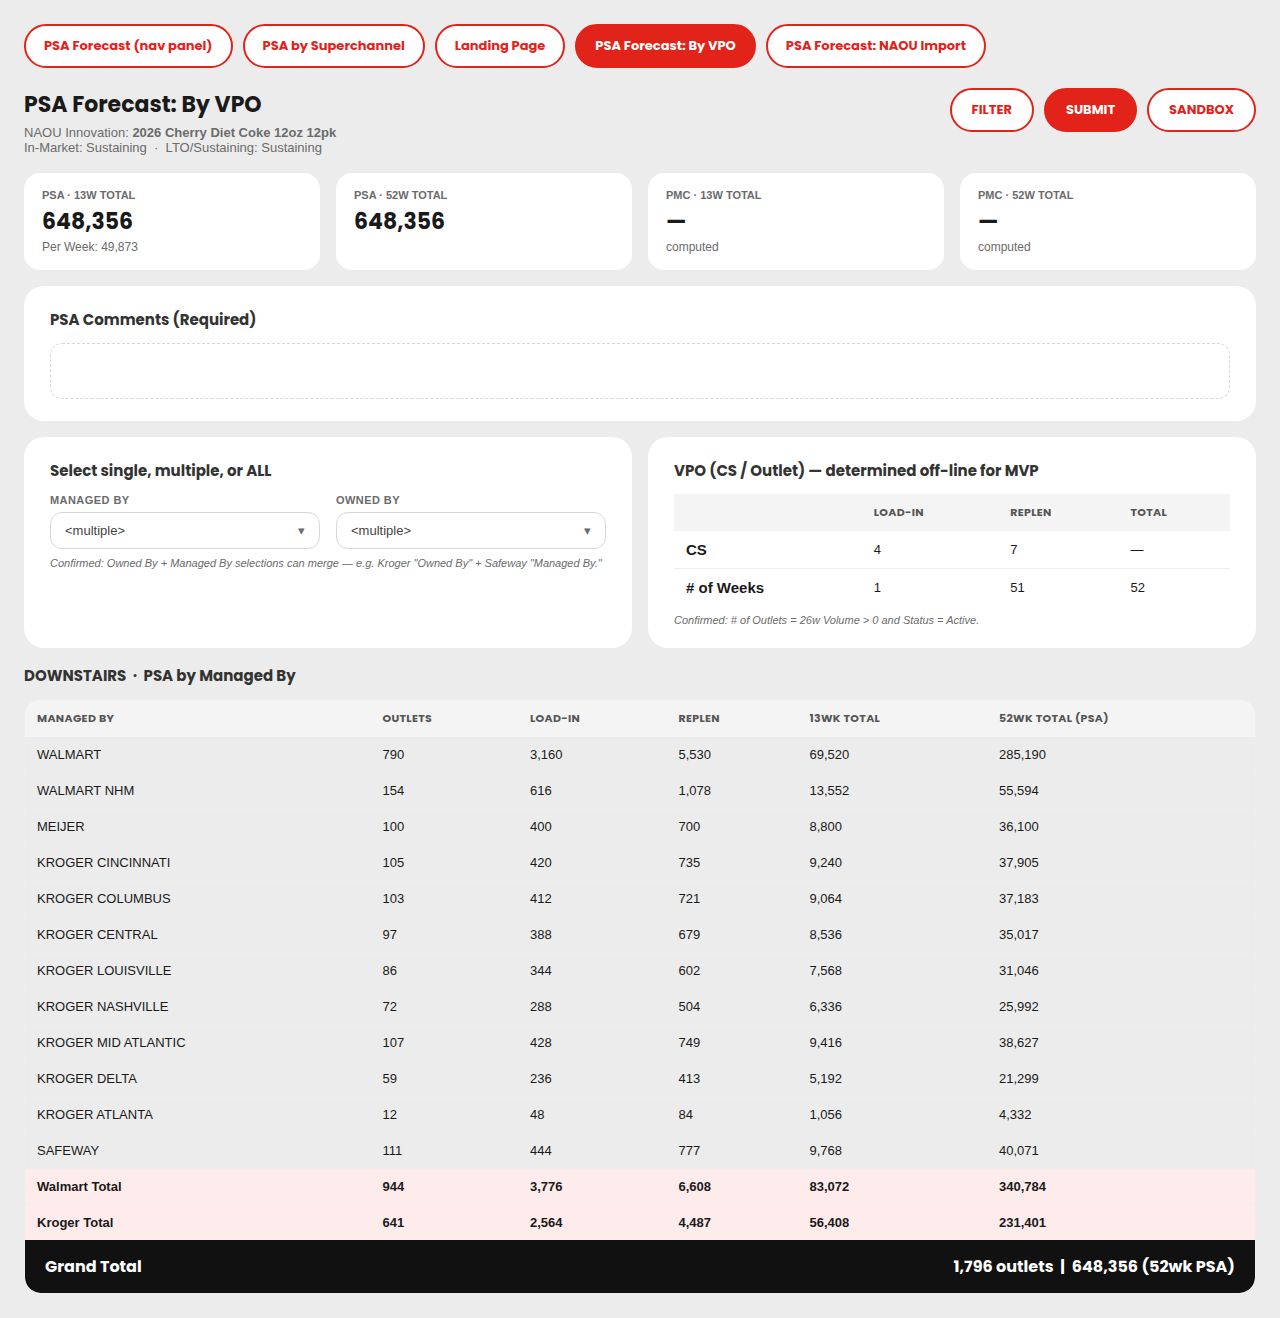The width and height of the screenshot is (1280, 1318).
Task: Click the PMC 52W Total card
Action: [x=1108, y=221]
